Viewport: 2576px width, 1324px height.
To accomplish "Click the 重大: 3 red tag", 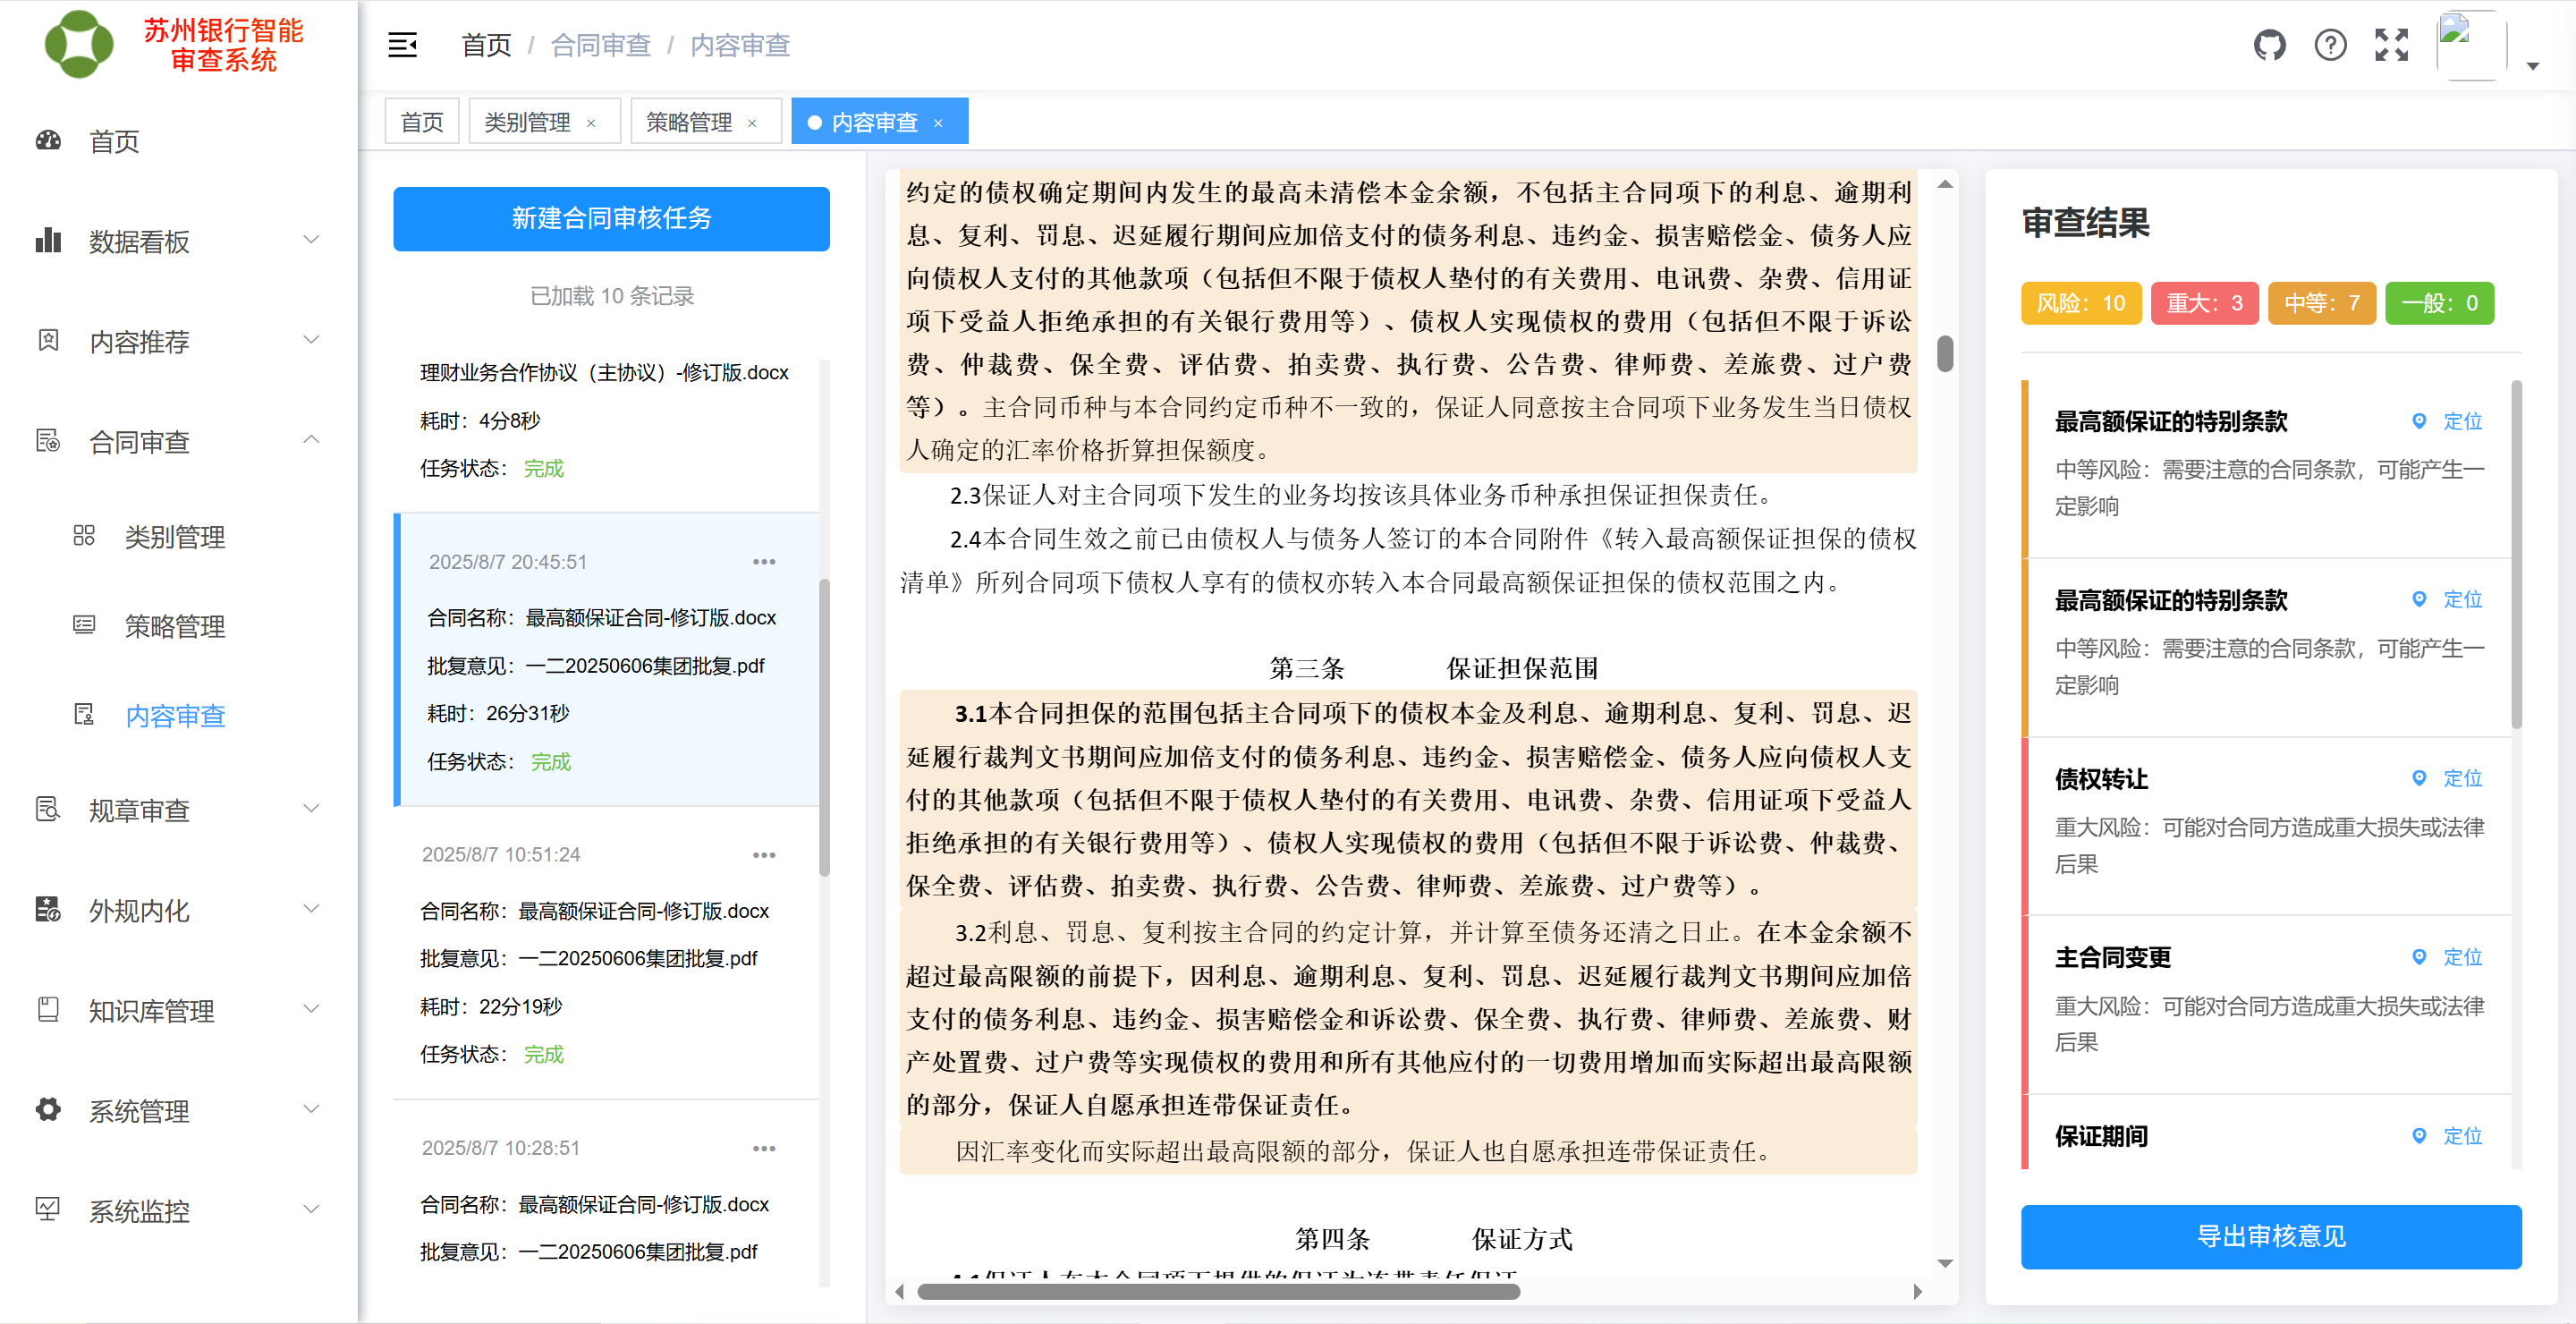I will coord(2204,303).
